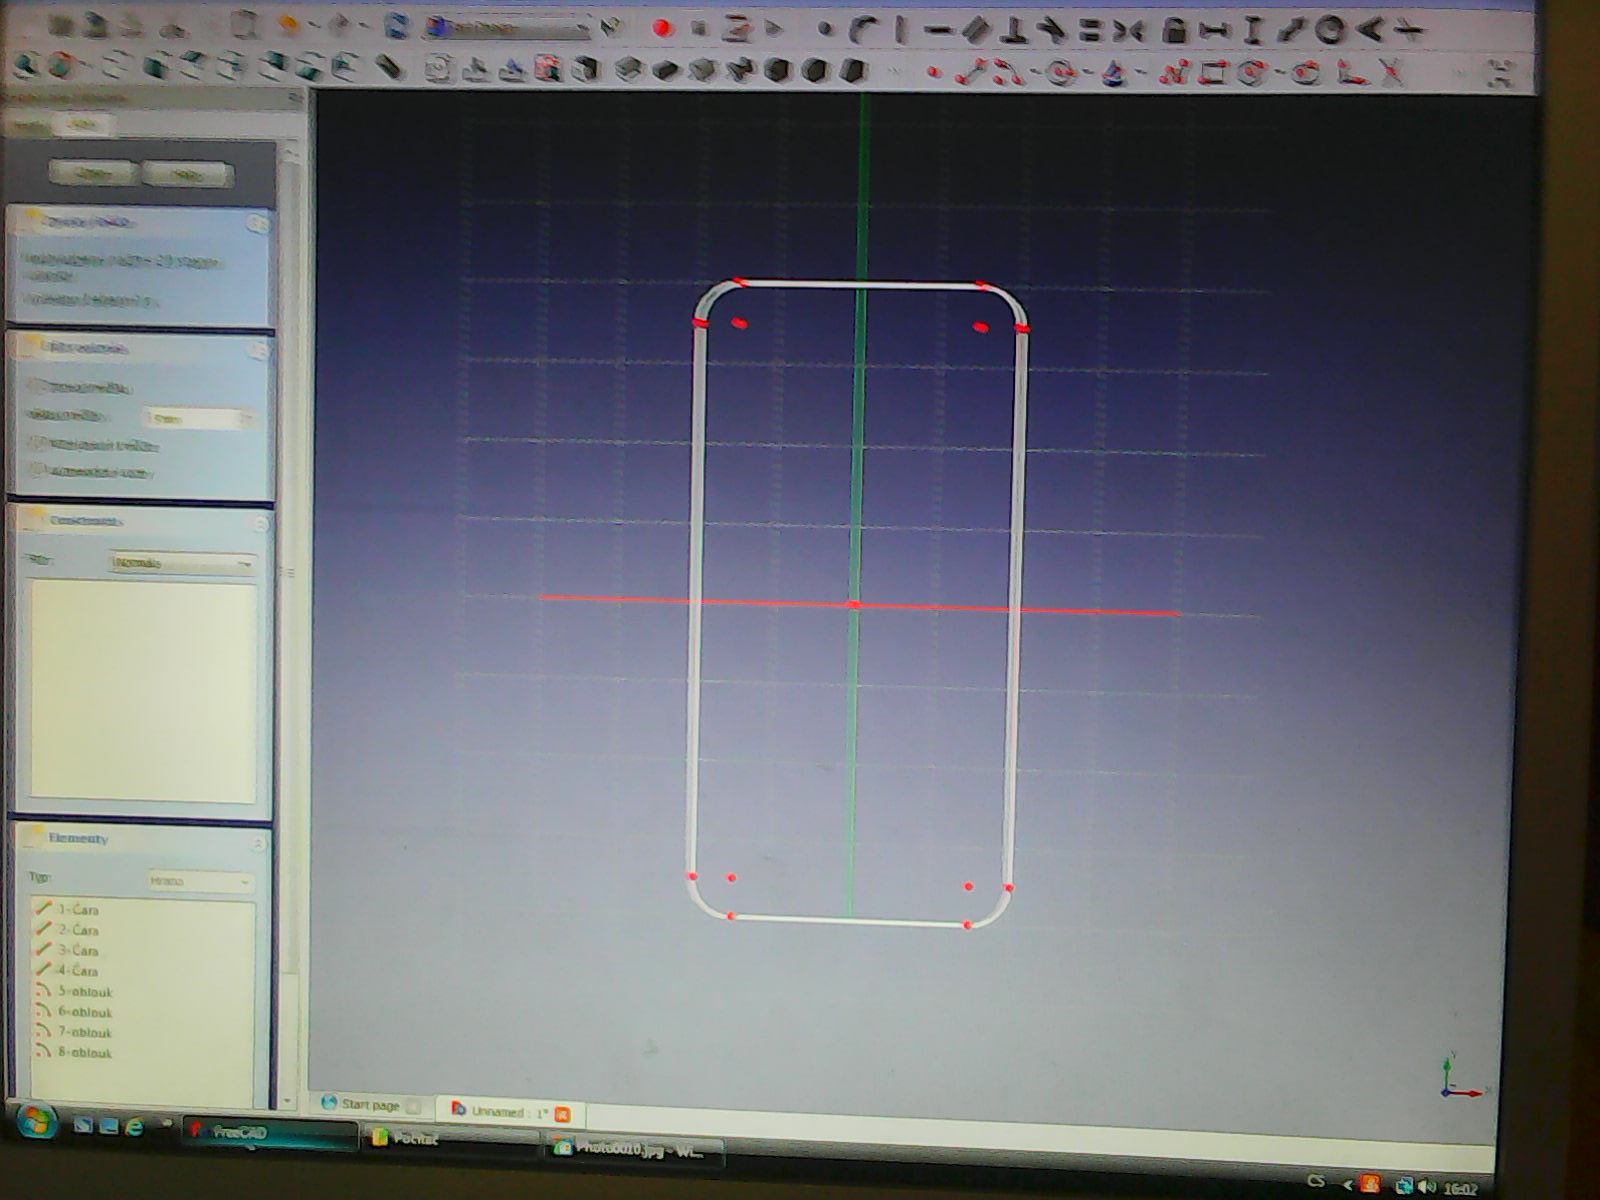This screenshot has height=1200, width=1600.
Task: Toggle the show grid checkbox
Action: (x=35, y=386)
